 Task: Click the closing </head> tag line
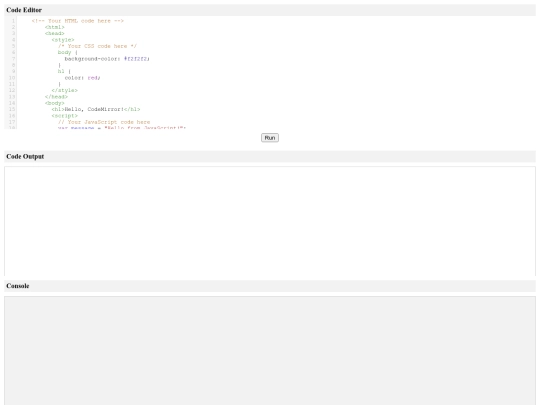coord(56,96)
